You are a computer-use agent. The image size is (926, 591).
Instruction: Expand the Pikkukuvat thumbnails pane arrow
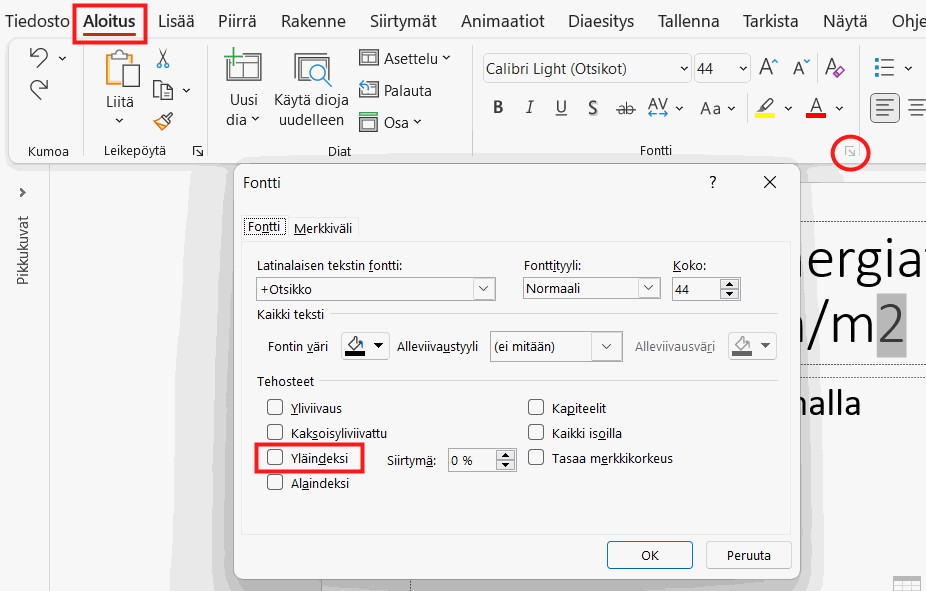22,192
